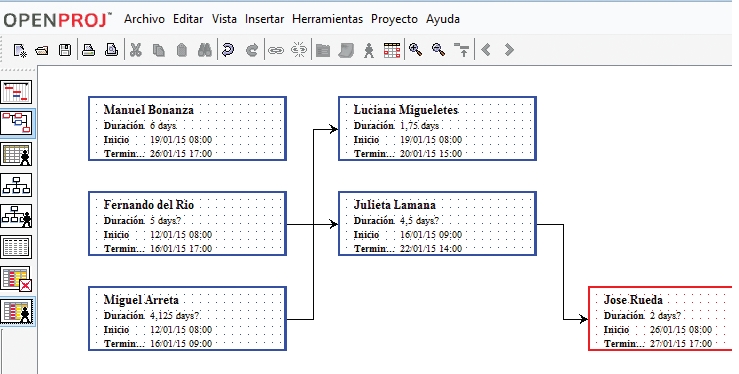This screenshot has height=374, width=739.
Task: Select the Miguel Arreta task node
Action: pyautogui.click(x=188, y=319)
